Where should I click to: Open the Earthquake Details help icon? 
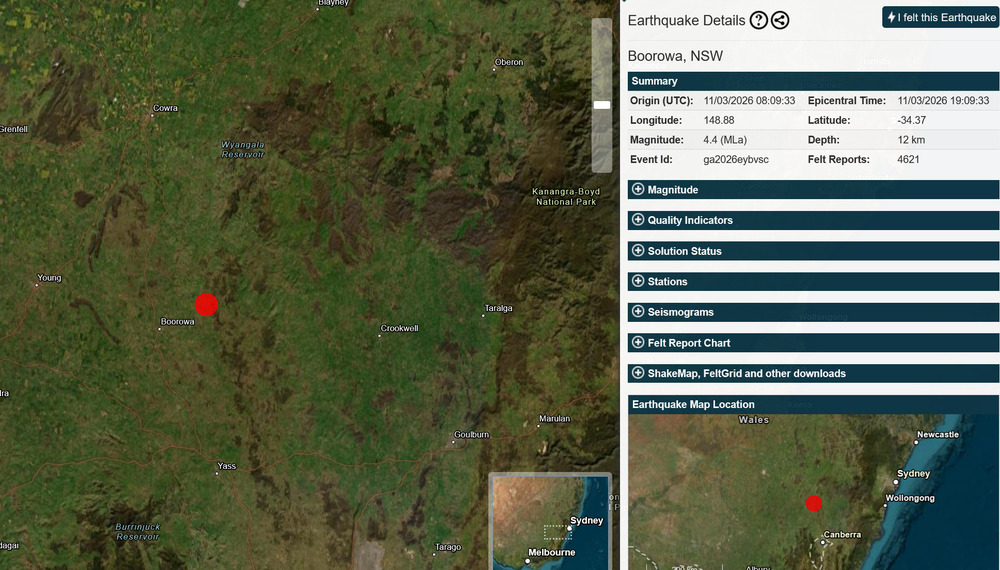759,20
